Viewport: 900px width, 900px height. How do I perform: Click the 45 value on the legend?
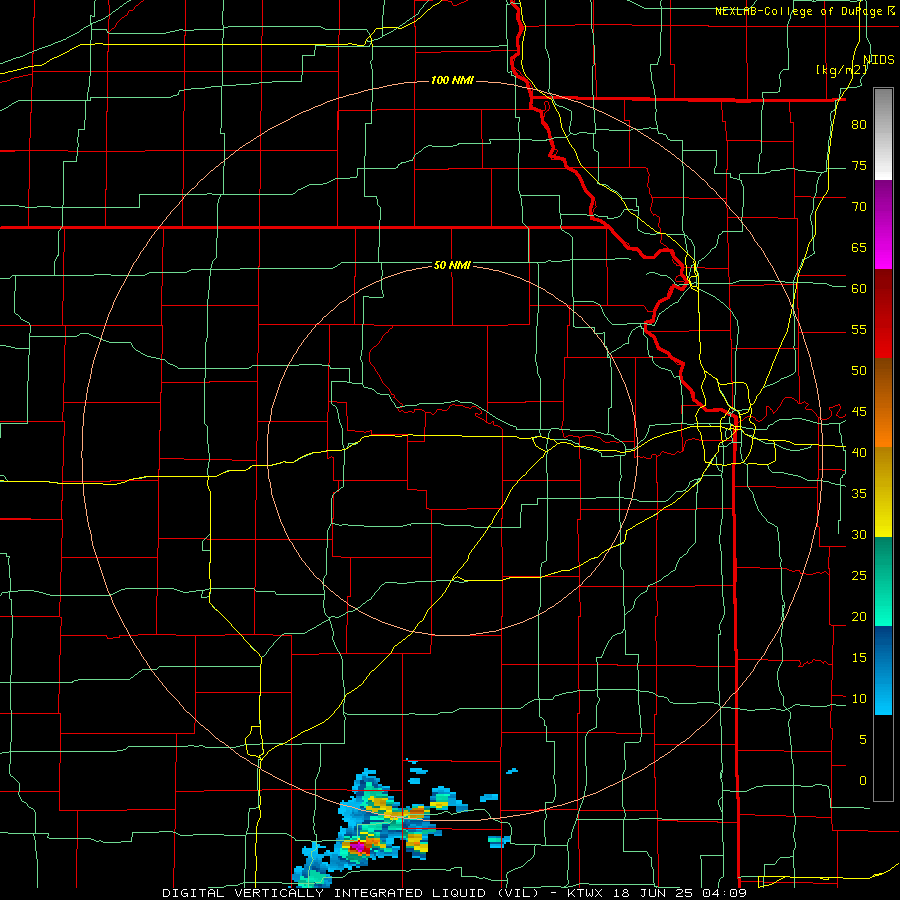coord(859,412)
